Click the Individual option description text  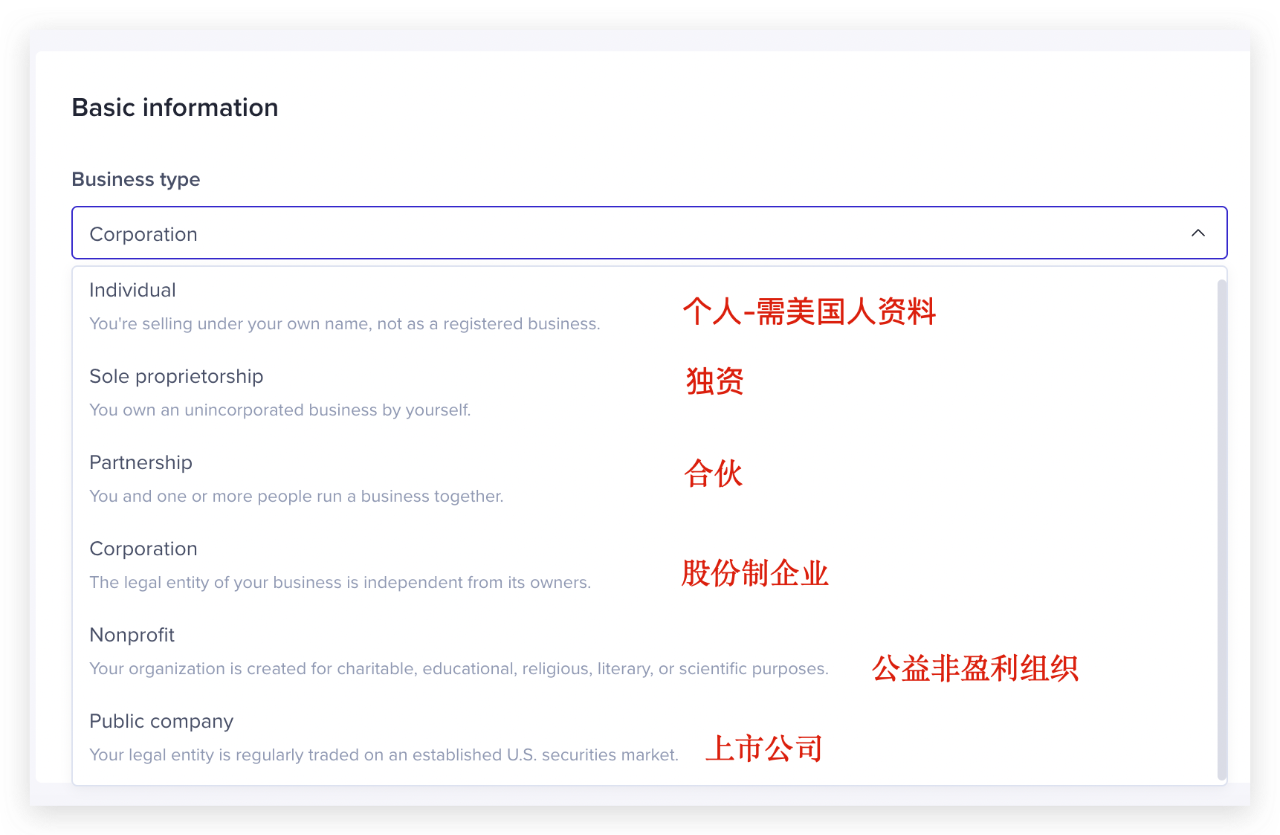(345, 323)
